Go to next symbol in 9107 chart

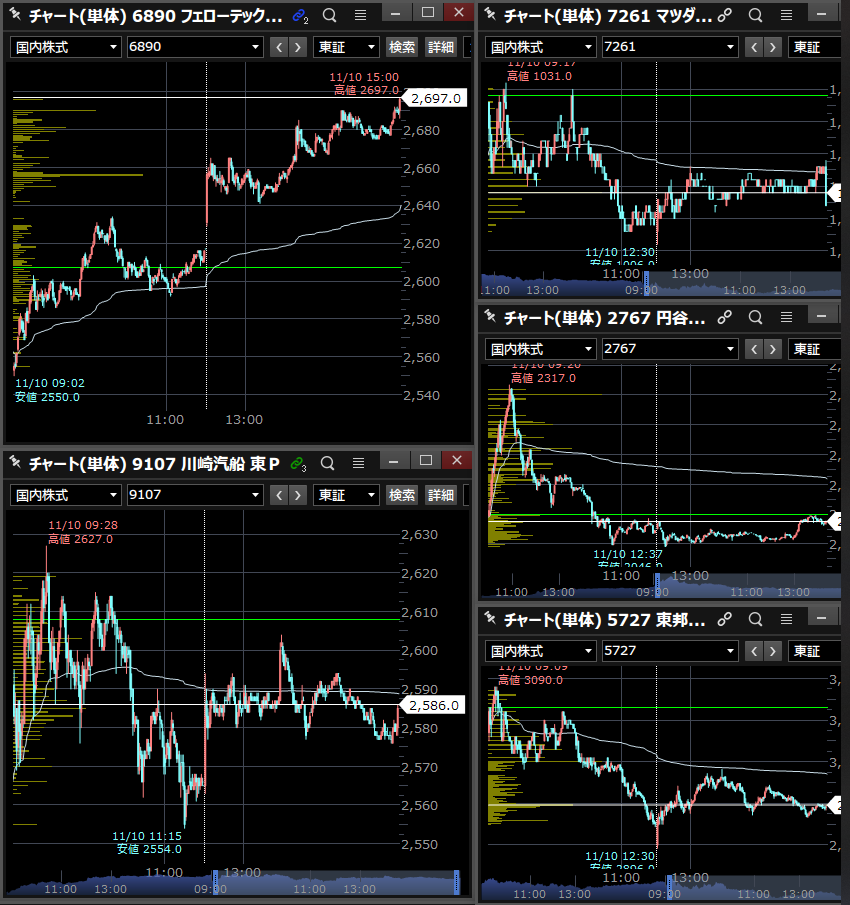click(298, 495)
